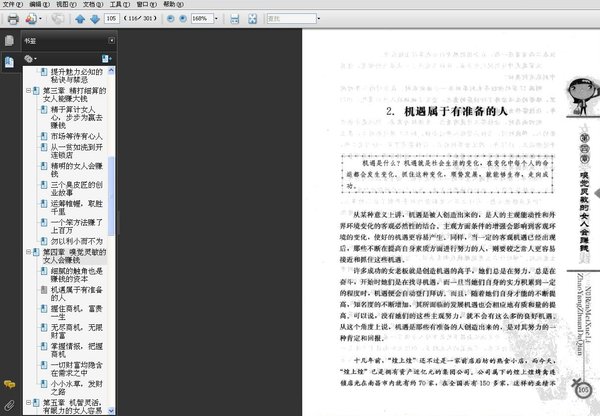This screenshot has width=600, height=416.
Task: Open the Comments panel icon
Action: click(9, 384)
